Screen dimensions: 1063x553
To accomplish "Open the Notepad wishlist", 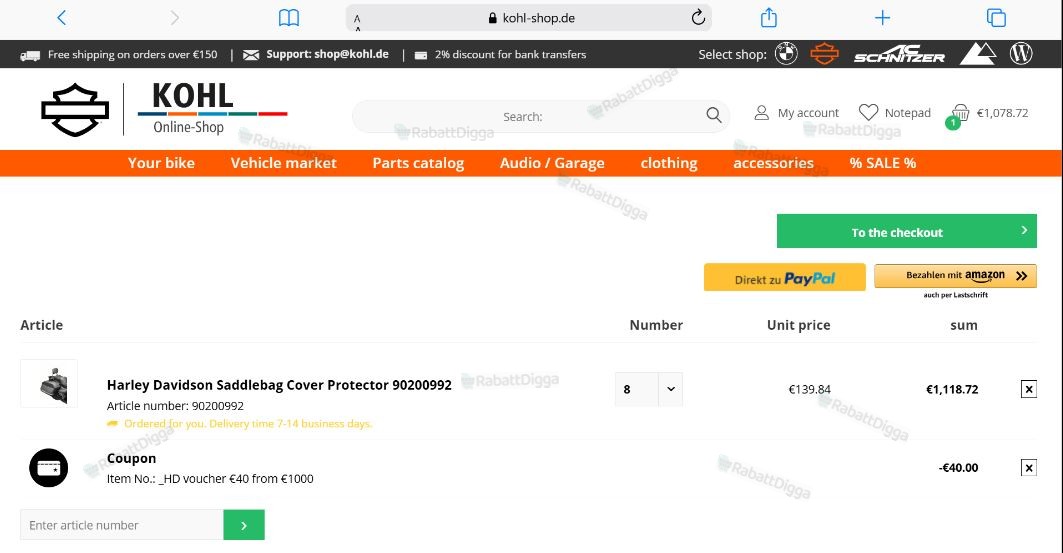I will click(x=895, y=112).
